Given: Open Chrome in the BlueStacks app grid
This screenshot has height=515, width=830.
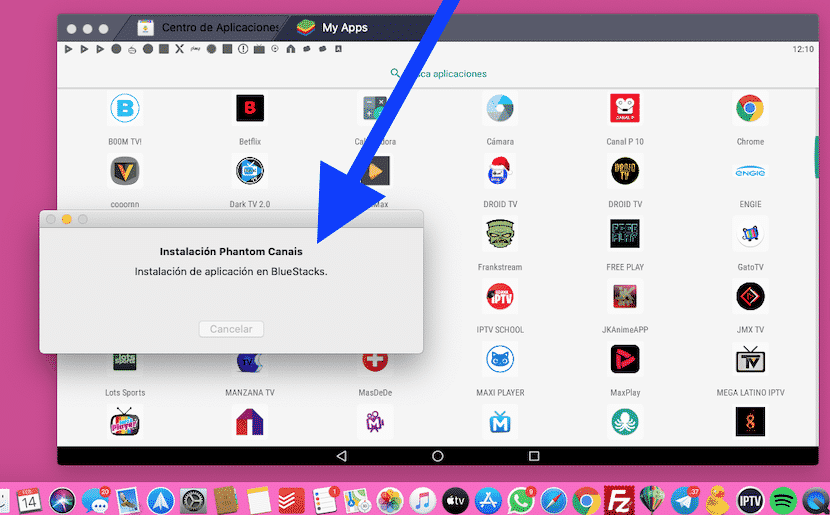Looking at the screenshot, I should [x=750, y=109].
